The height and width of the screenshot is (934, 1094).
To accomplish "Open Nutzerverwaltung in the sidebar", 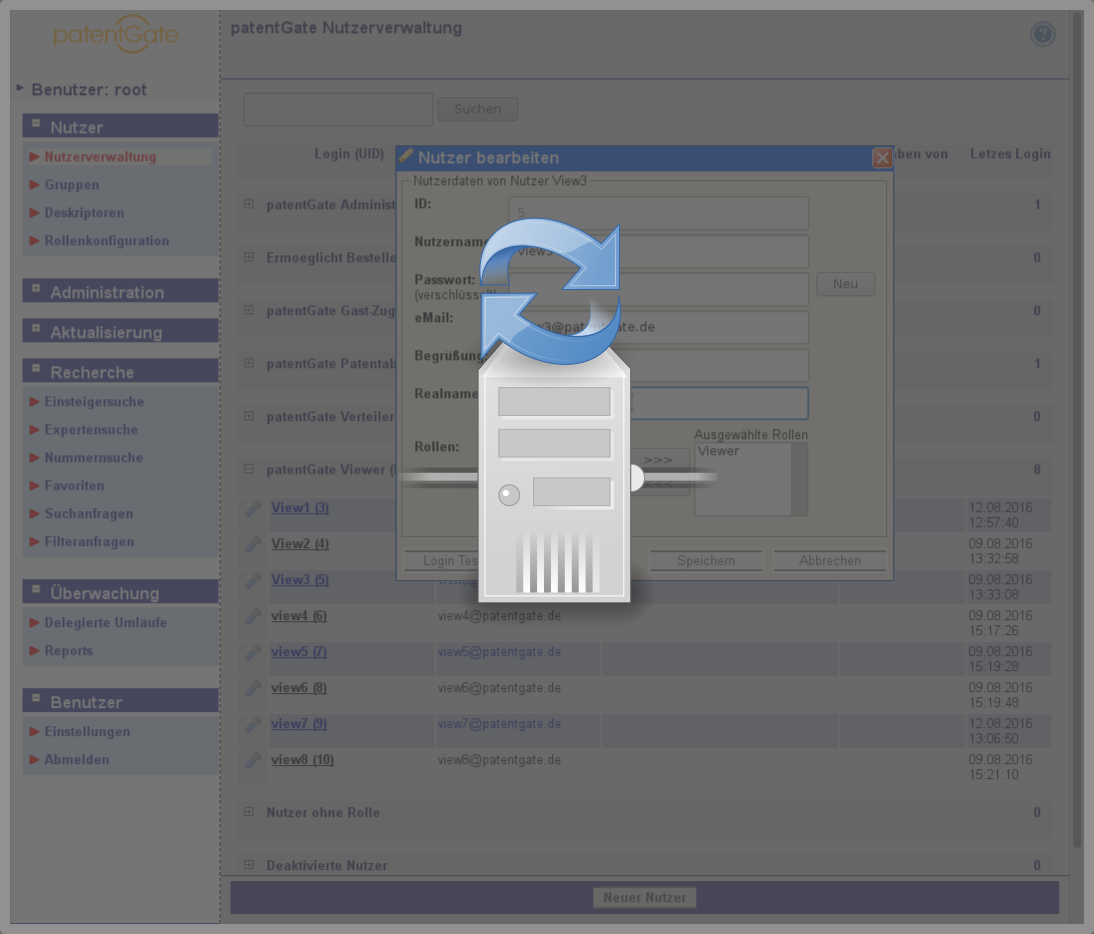I will [100, 157].
